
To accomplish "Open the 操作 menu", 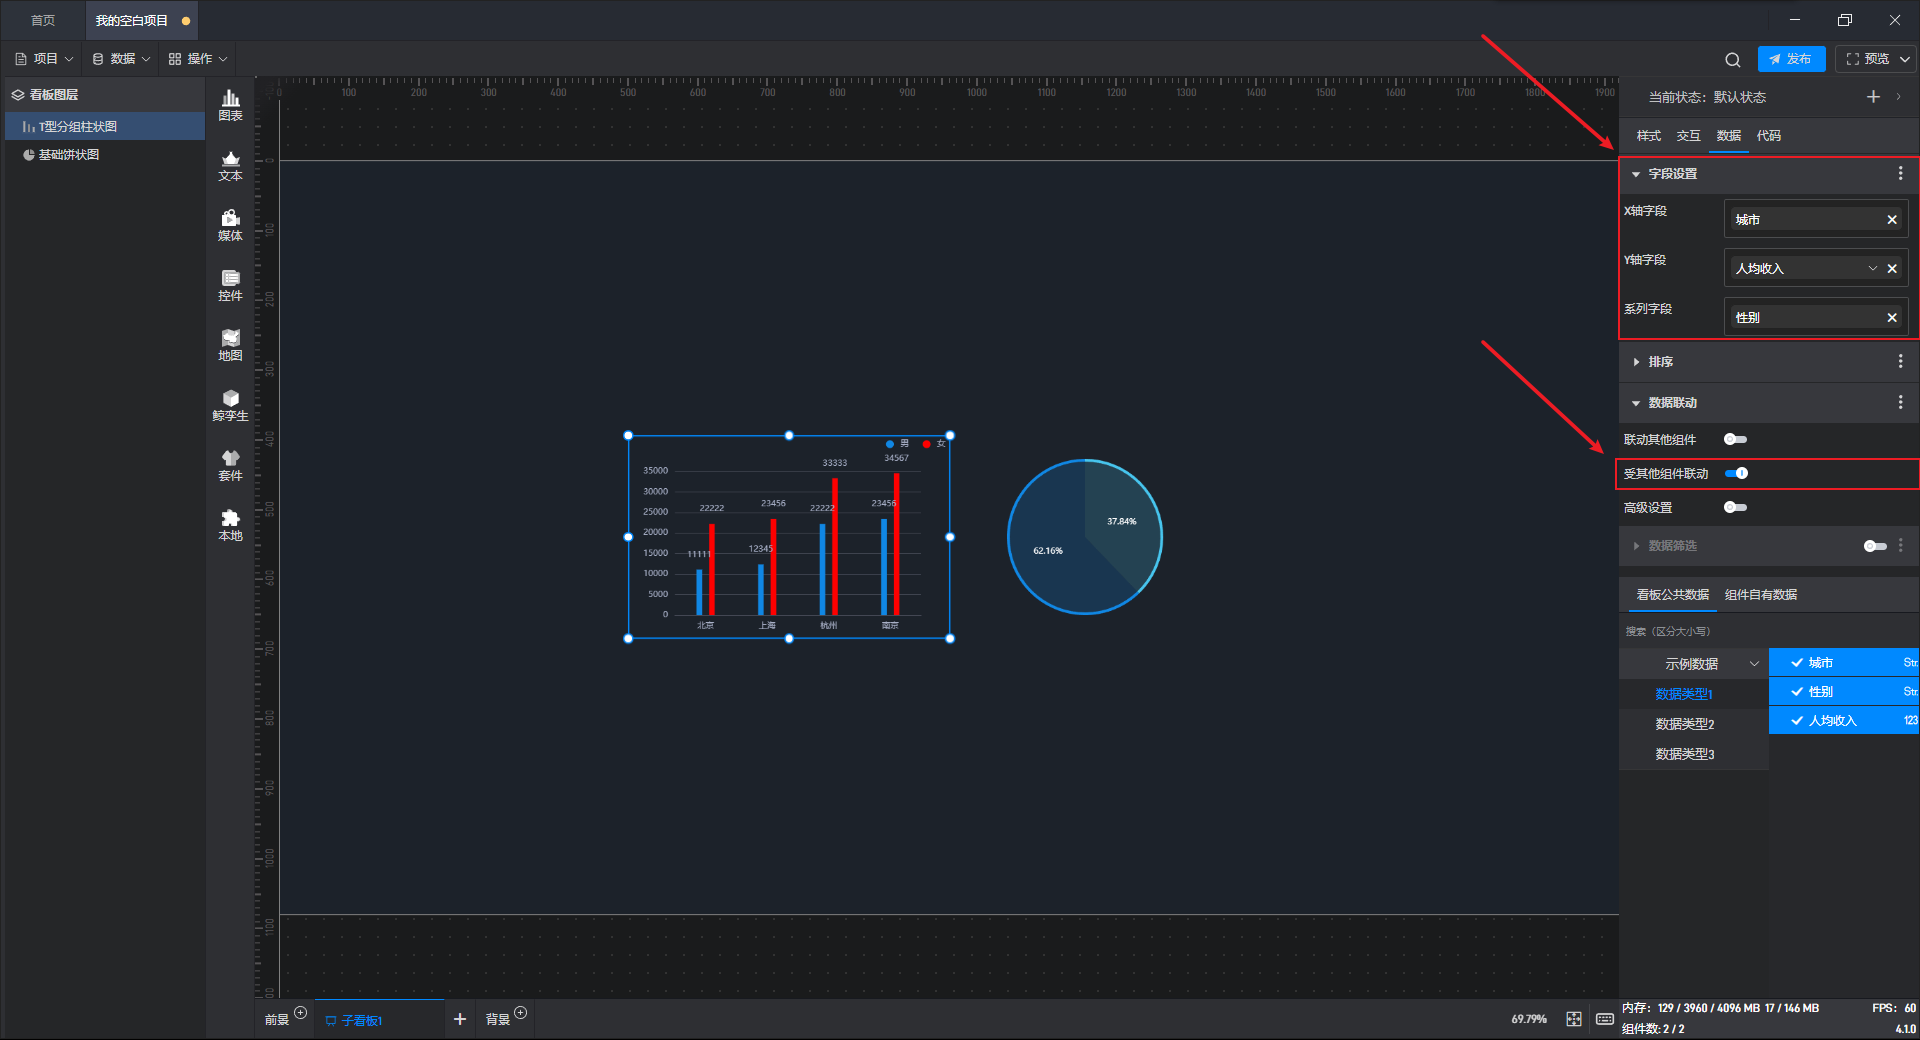I will click(x=198, y=59).
